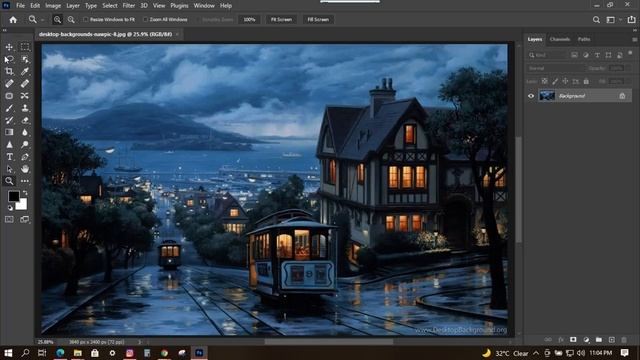Viewport: 640px width, 360px height.
Task: Expand status bar info arrow
Action: [x=140, y=342]
